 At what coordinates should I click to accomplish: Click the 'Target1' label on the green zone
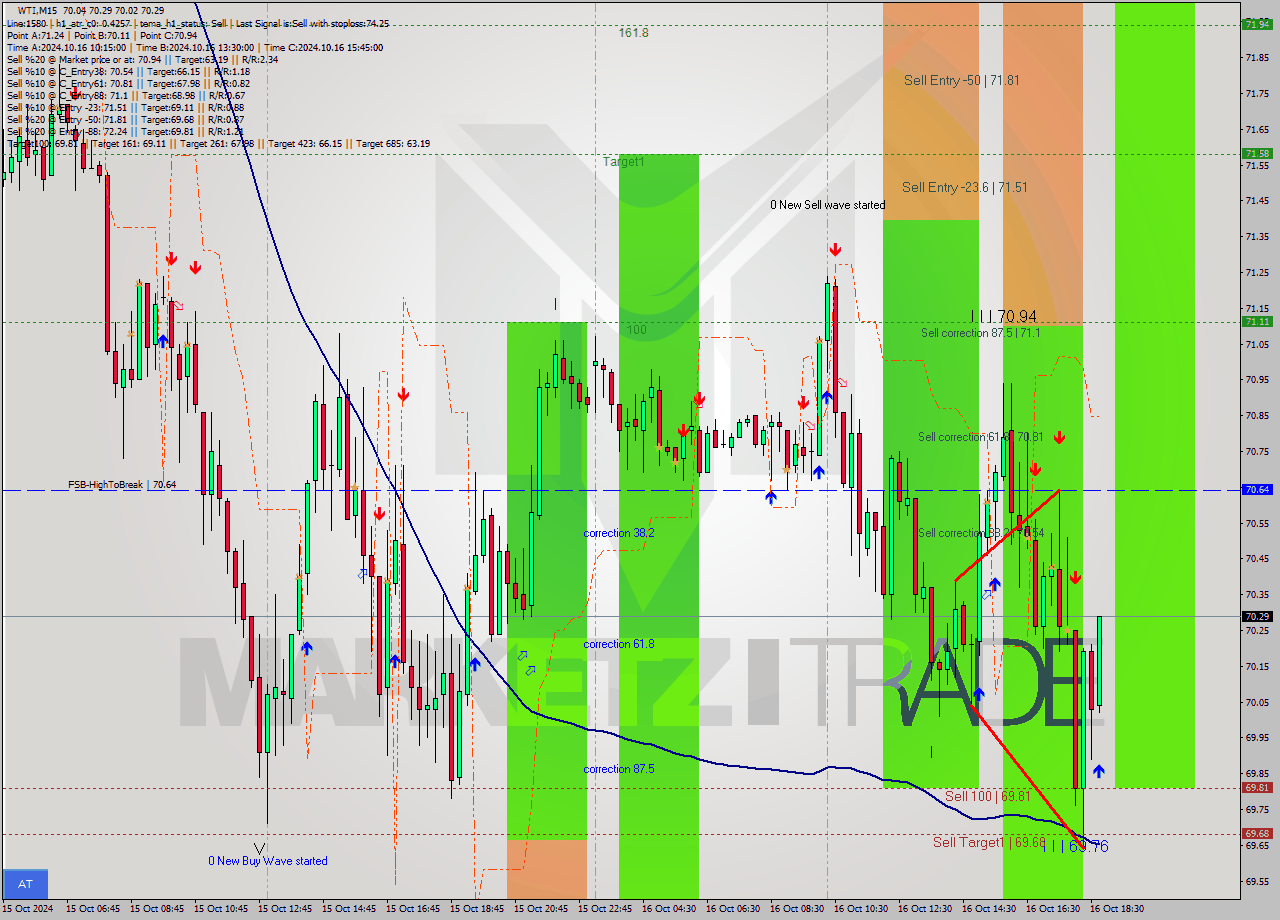point(624,162)
